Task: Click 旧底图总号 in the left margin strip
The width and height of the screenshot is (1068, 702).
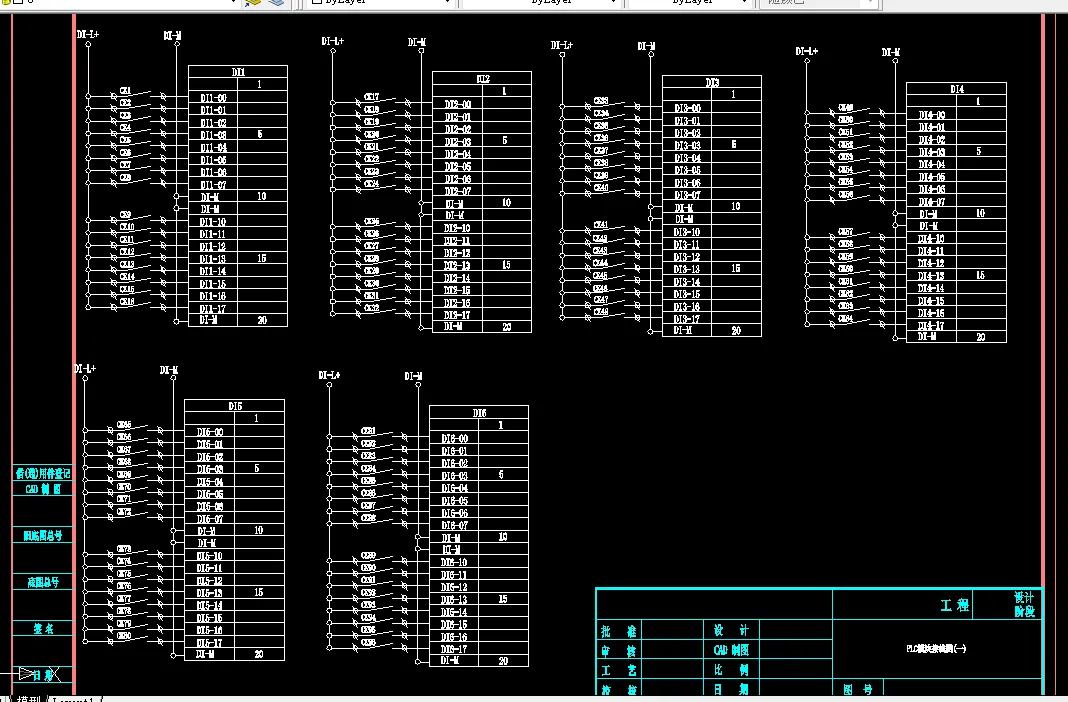Action: tap(43, 536)
